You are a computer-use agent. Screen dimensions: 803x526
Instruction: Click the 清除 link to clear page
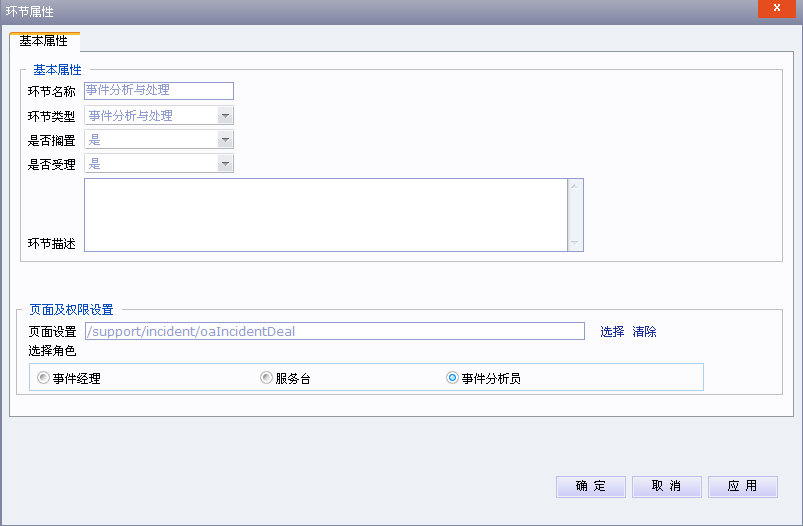[644, 332]
